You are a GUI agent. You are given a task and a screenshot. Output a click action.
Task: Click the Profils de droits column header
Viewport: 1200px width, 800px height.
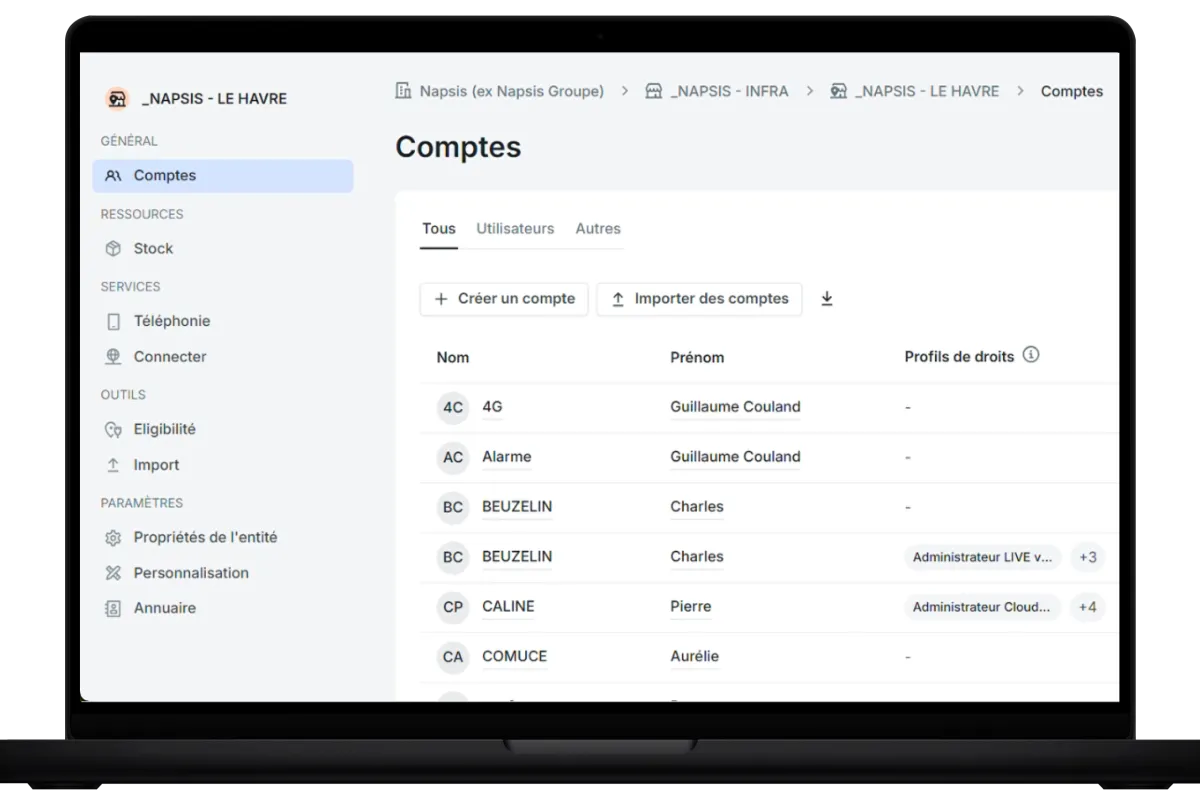(x=959, y=357)
